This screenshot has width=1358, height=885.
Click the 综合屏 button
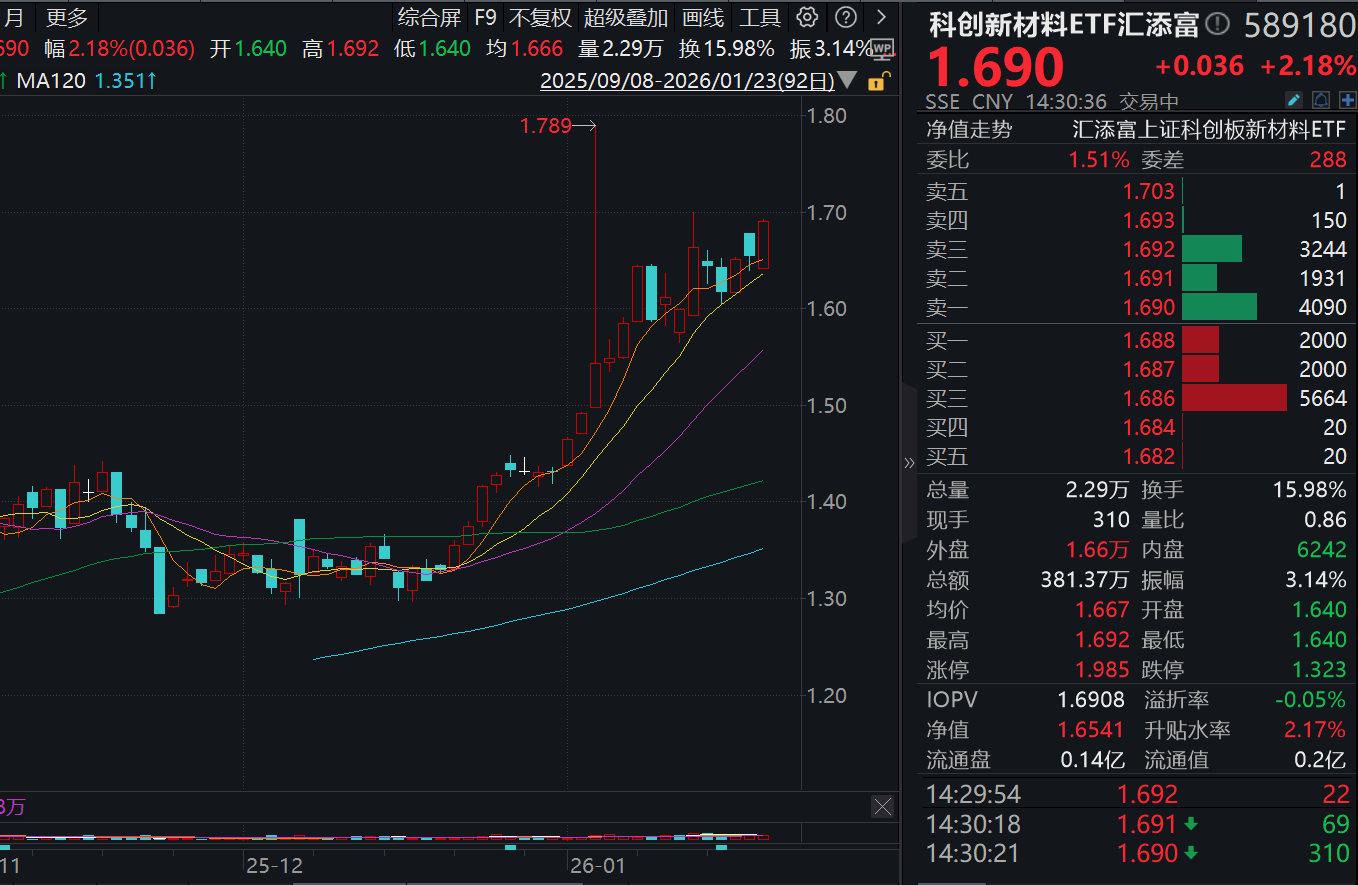pyautogui.click(x=431, y=17)
